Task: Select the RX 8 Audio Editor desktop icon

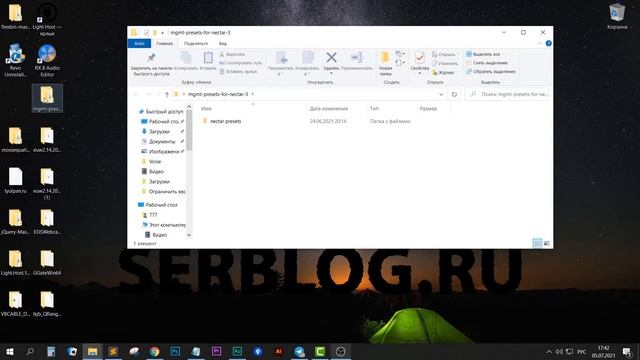Action: point(47,60)
